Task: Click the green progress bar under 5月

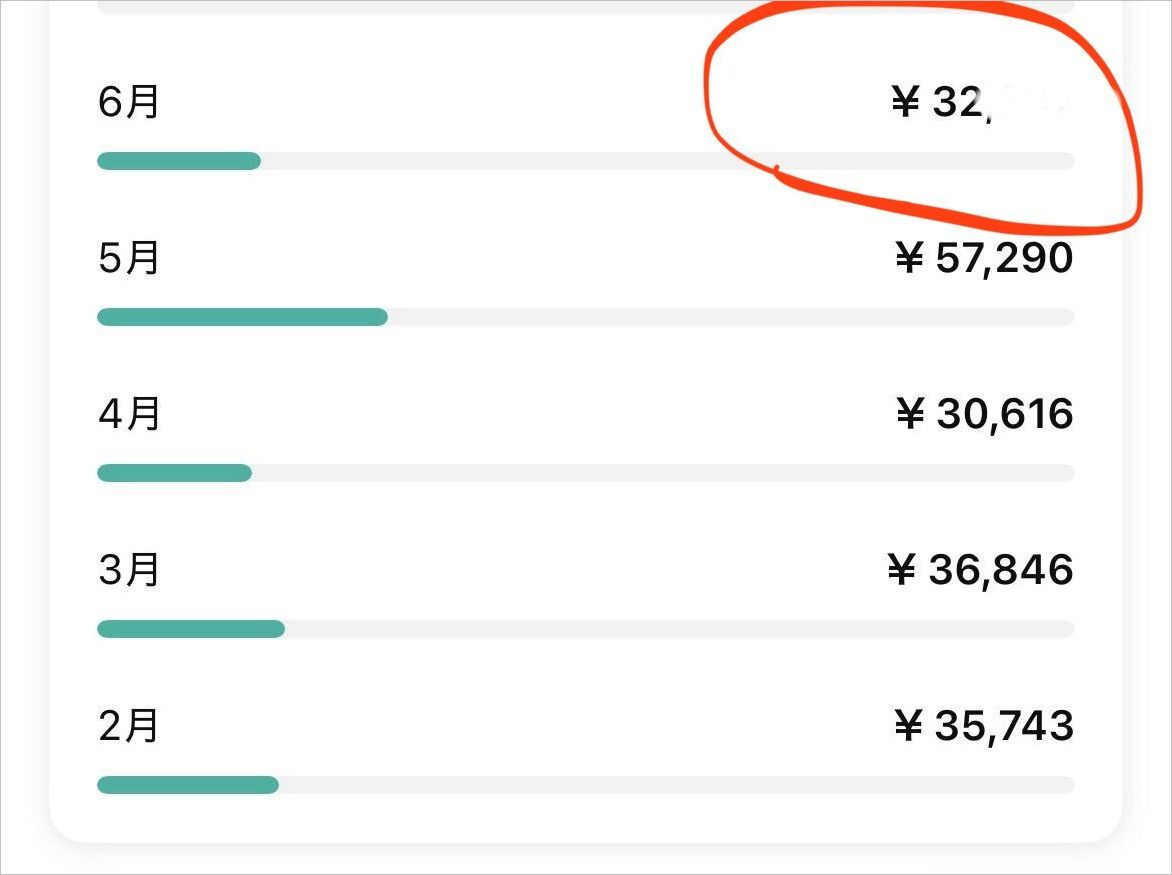Action: pyautogui.click(x=243, y=317)
